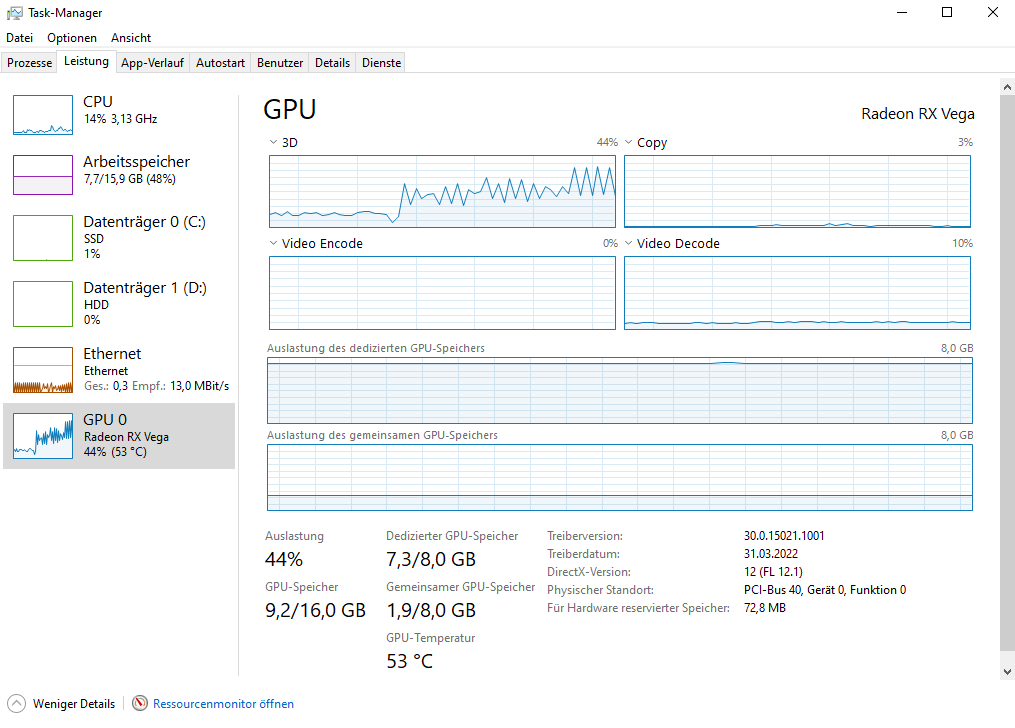This screenshot has height=728, width=1015.
Task: Click the Weniger Details button text
Action: click(x=74, y=704)
